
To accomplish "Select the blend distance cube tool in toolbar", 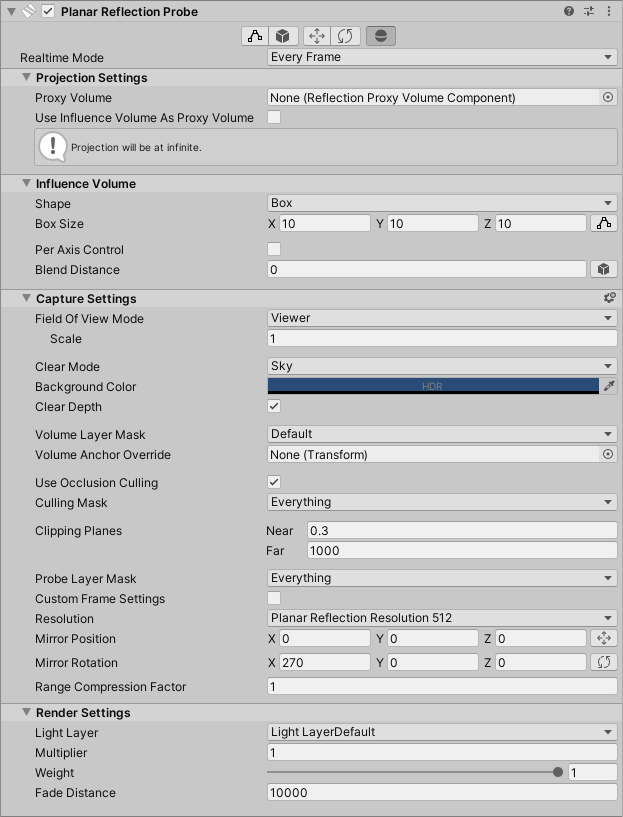I will (285, 36).
